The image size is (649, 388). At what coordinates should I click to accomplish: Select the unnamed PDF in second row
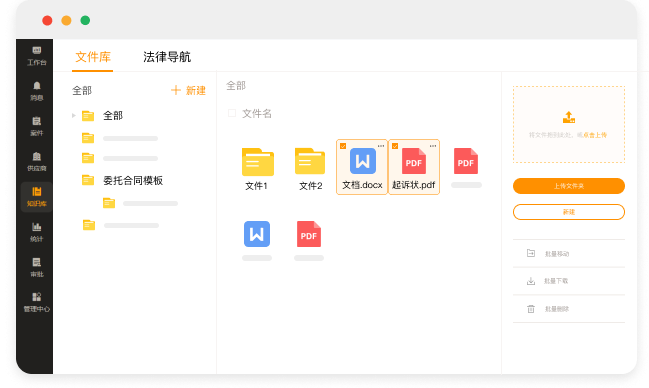tap(309, 234)
